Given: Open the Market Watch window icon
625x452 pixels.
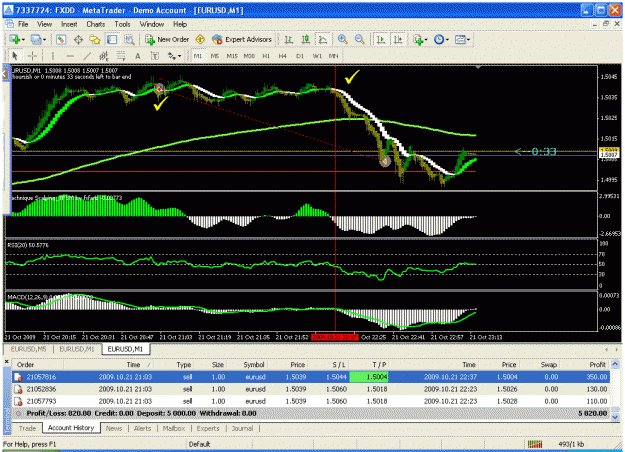Looking at the screenshot, I should pyautogui.click(x=61, y=39).
